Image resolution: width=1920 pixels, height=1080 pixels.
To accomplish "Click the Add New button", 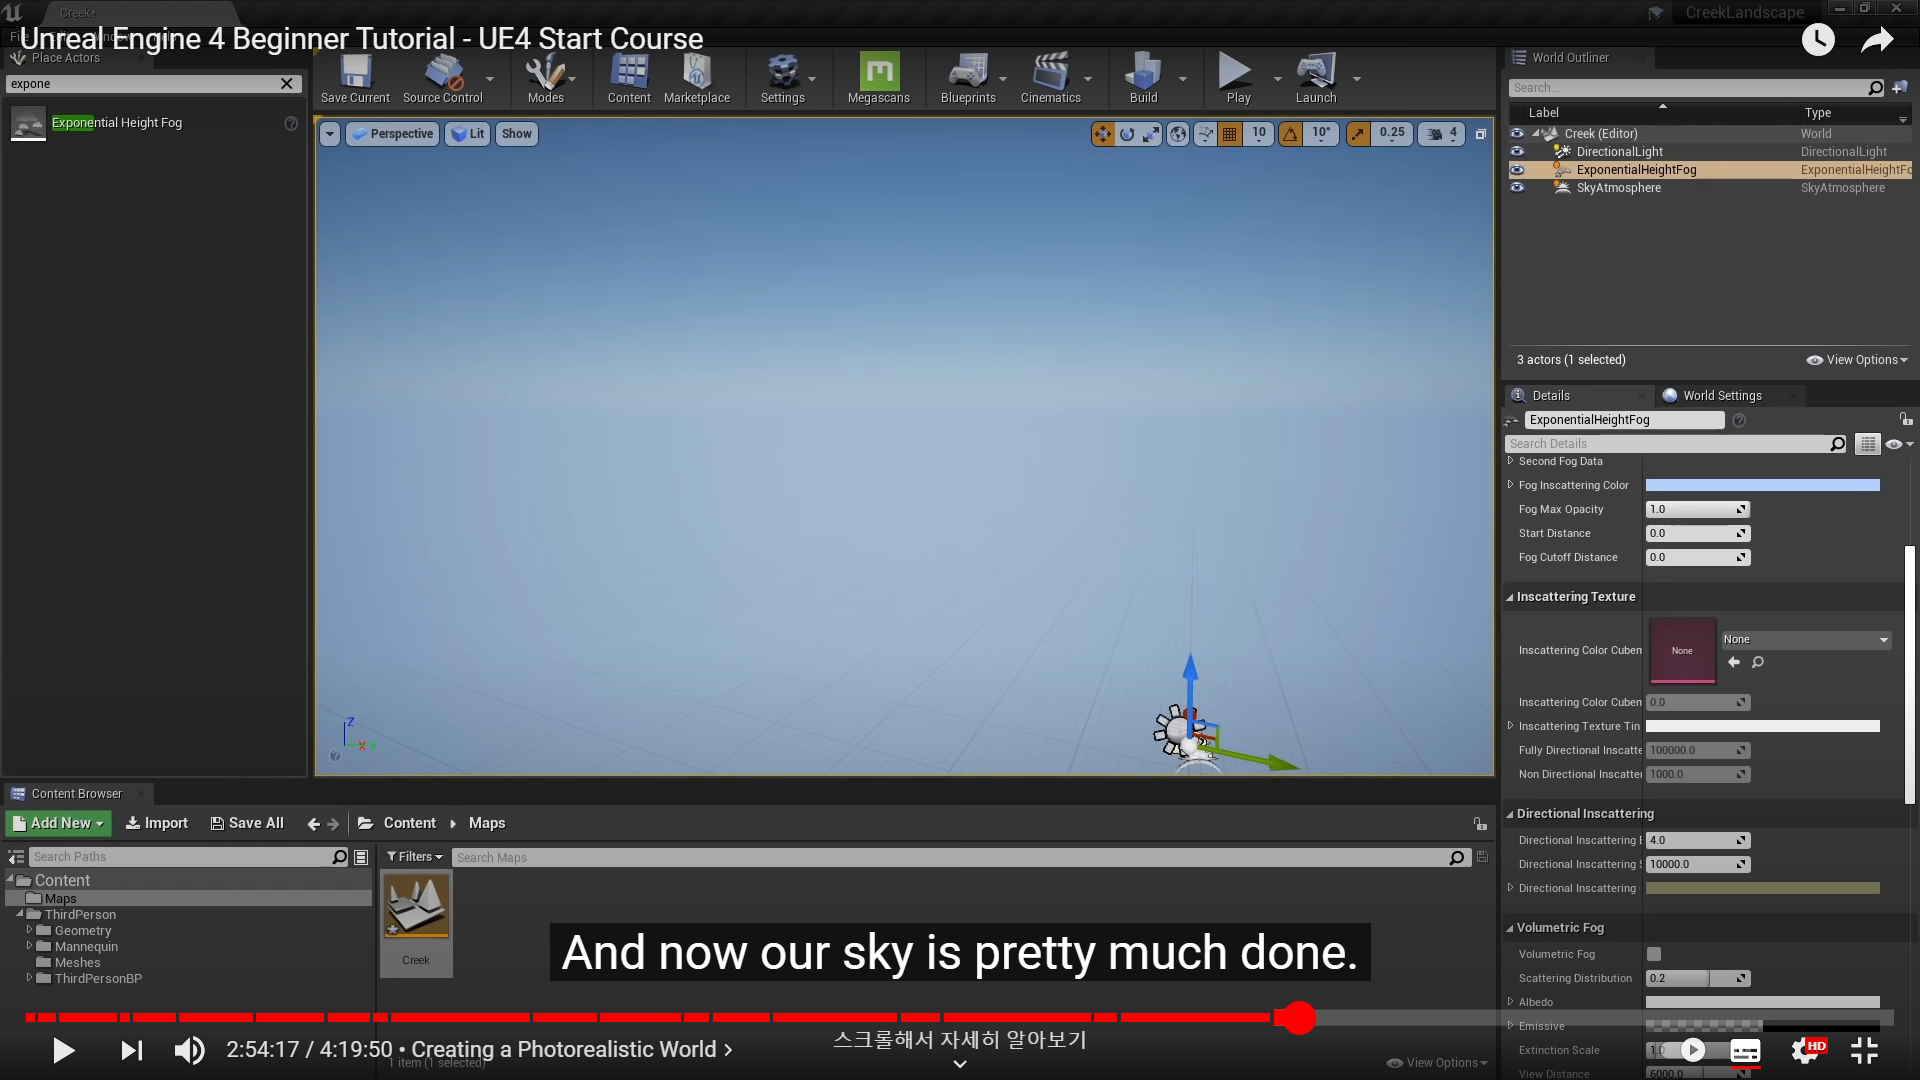I will click(58, 823).
